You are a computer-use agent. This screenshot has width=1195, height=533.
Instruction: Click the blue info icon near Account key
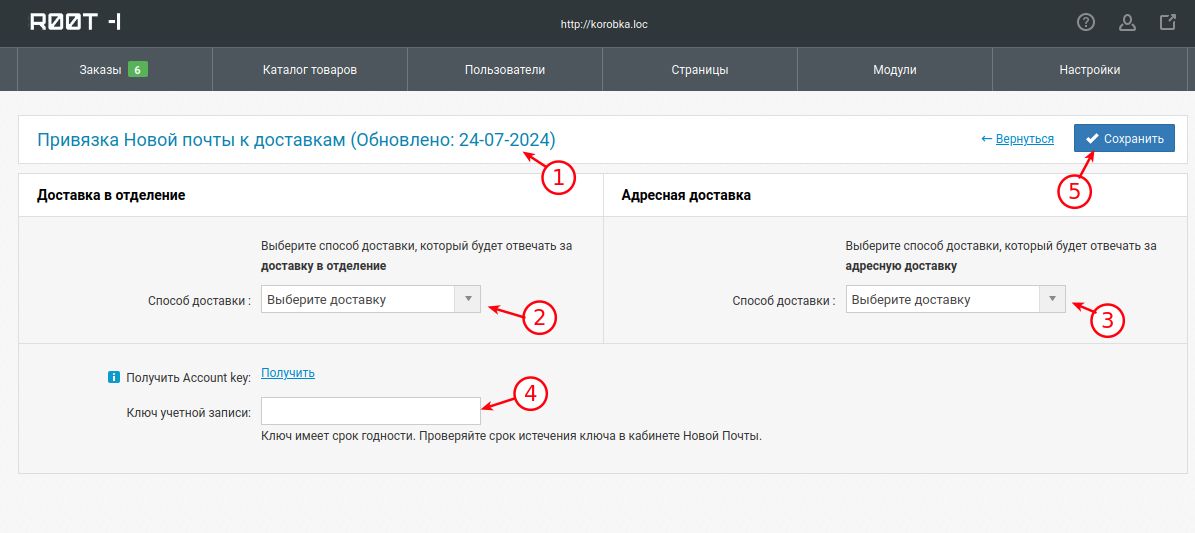114,377
